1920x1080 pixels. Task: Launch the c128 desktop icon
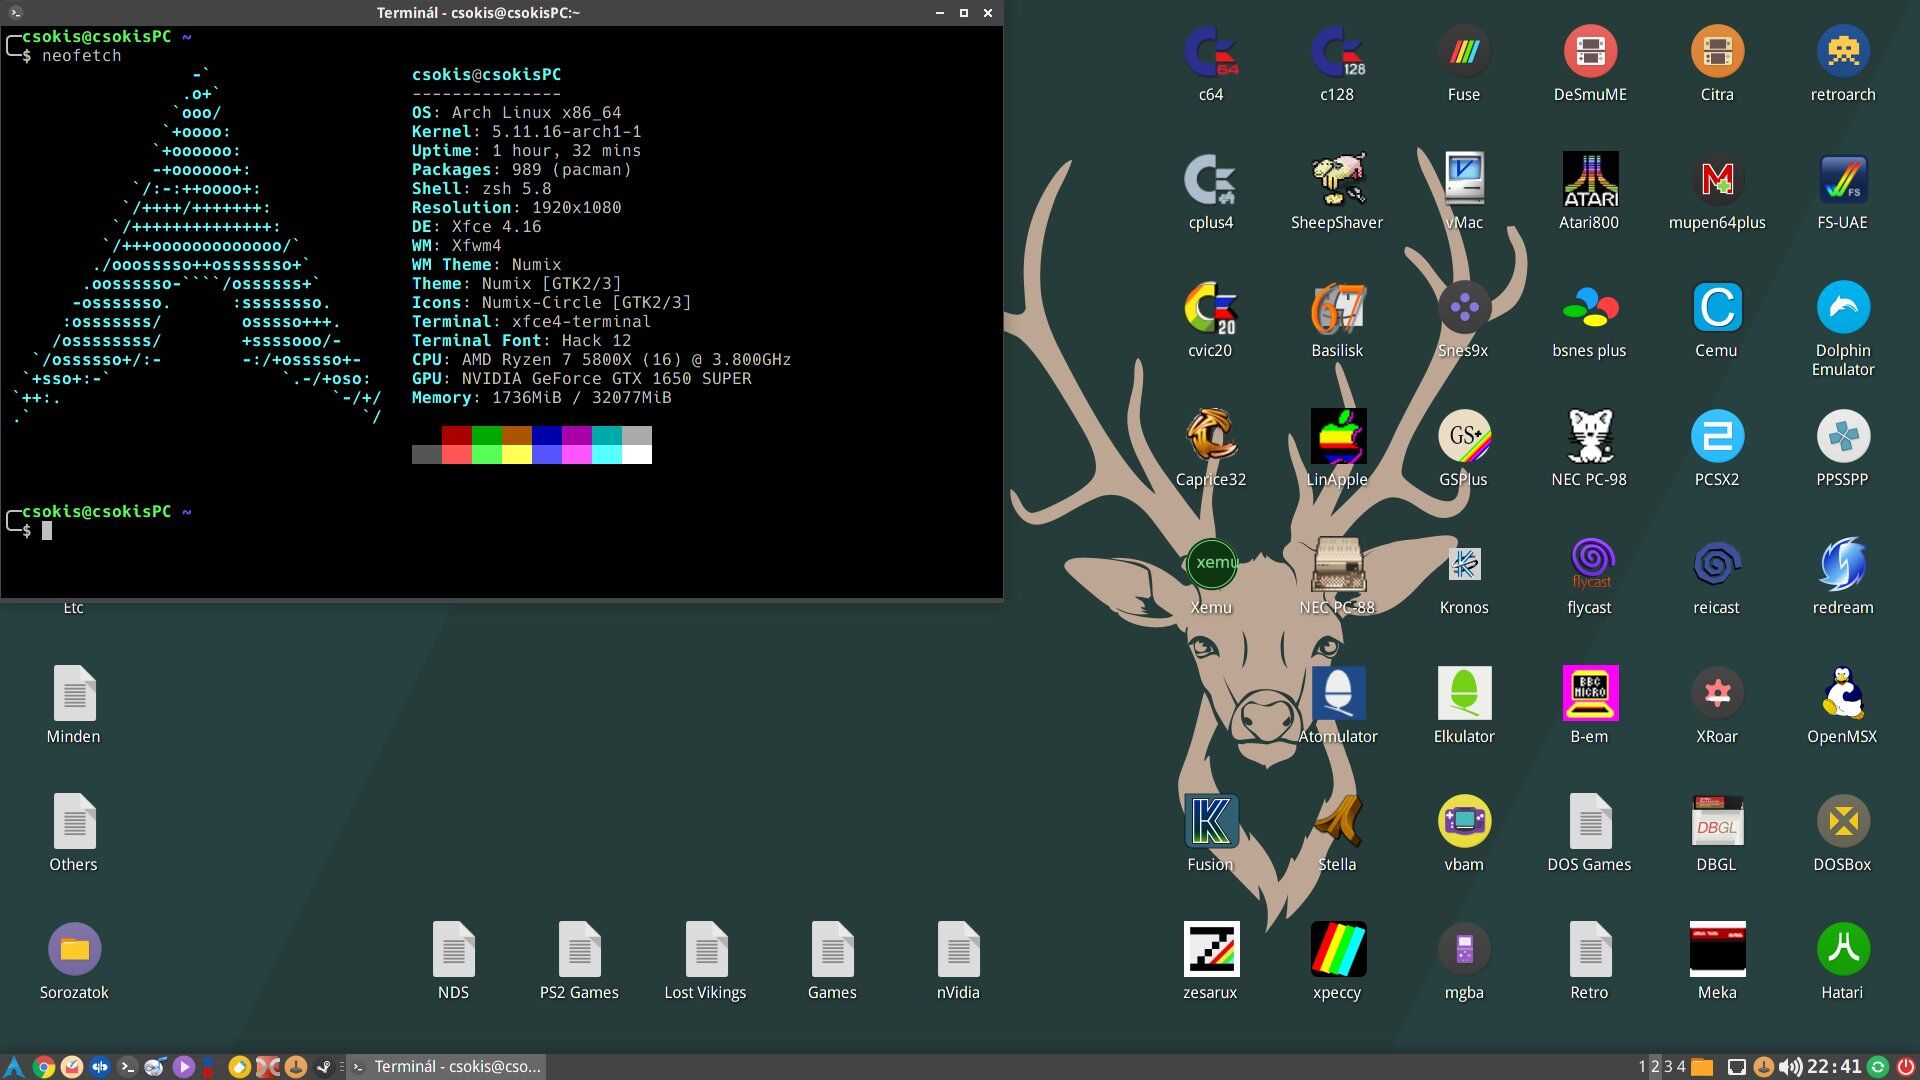(x=1337, y=52)
